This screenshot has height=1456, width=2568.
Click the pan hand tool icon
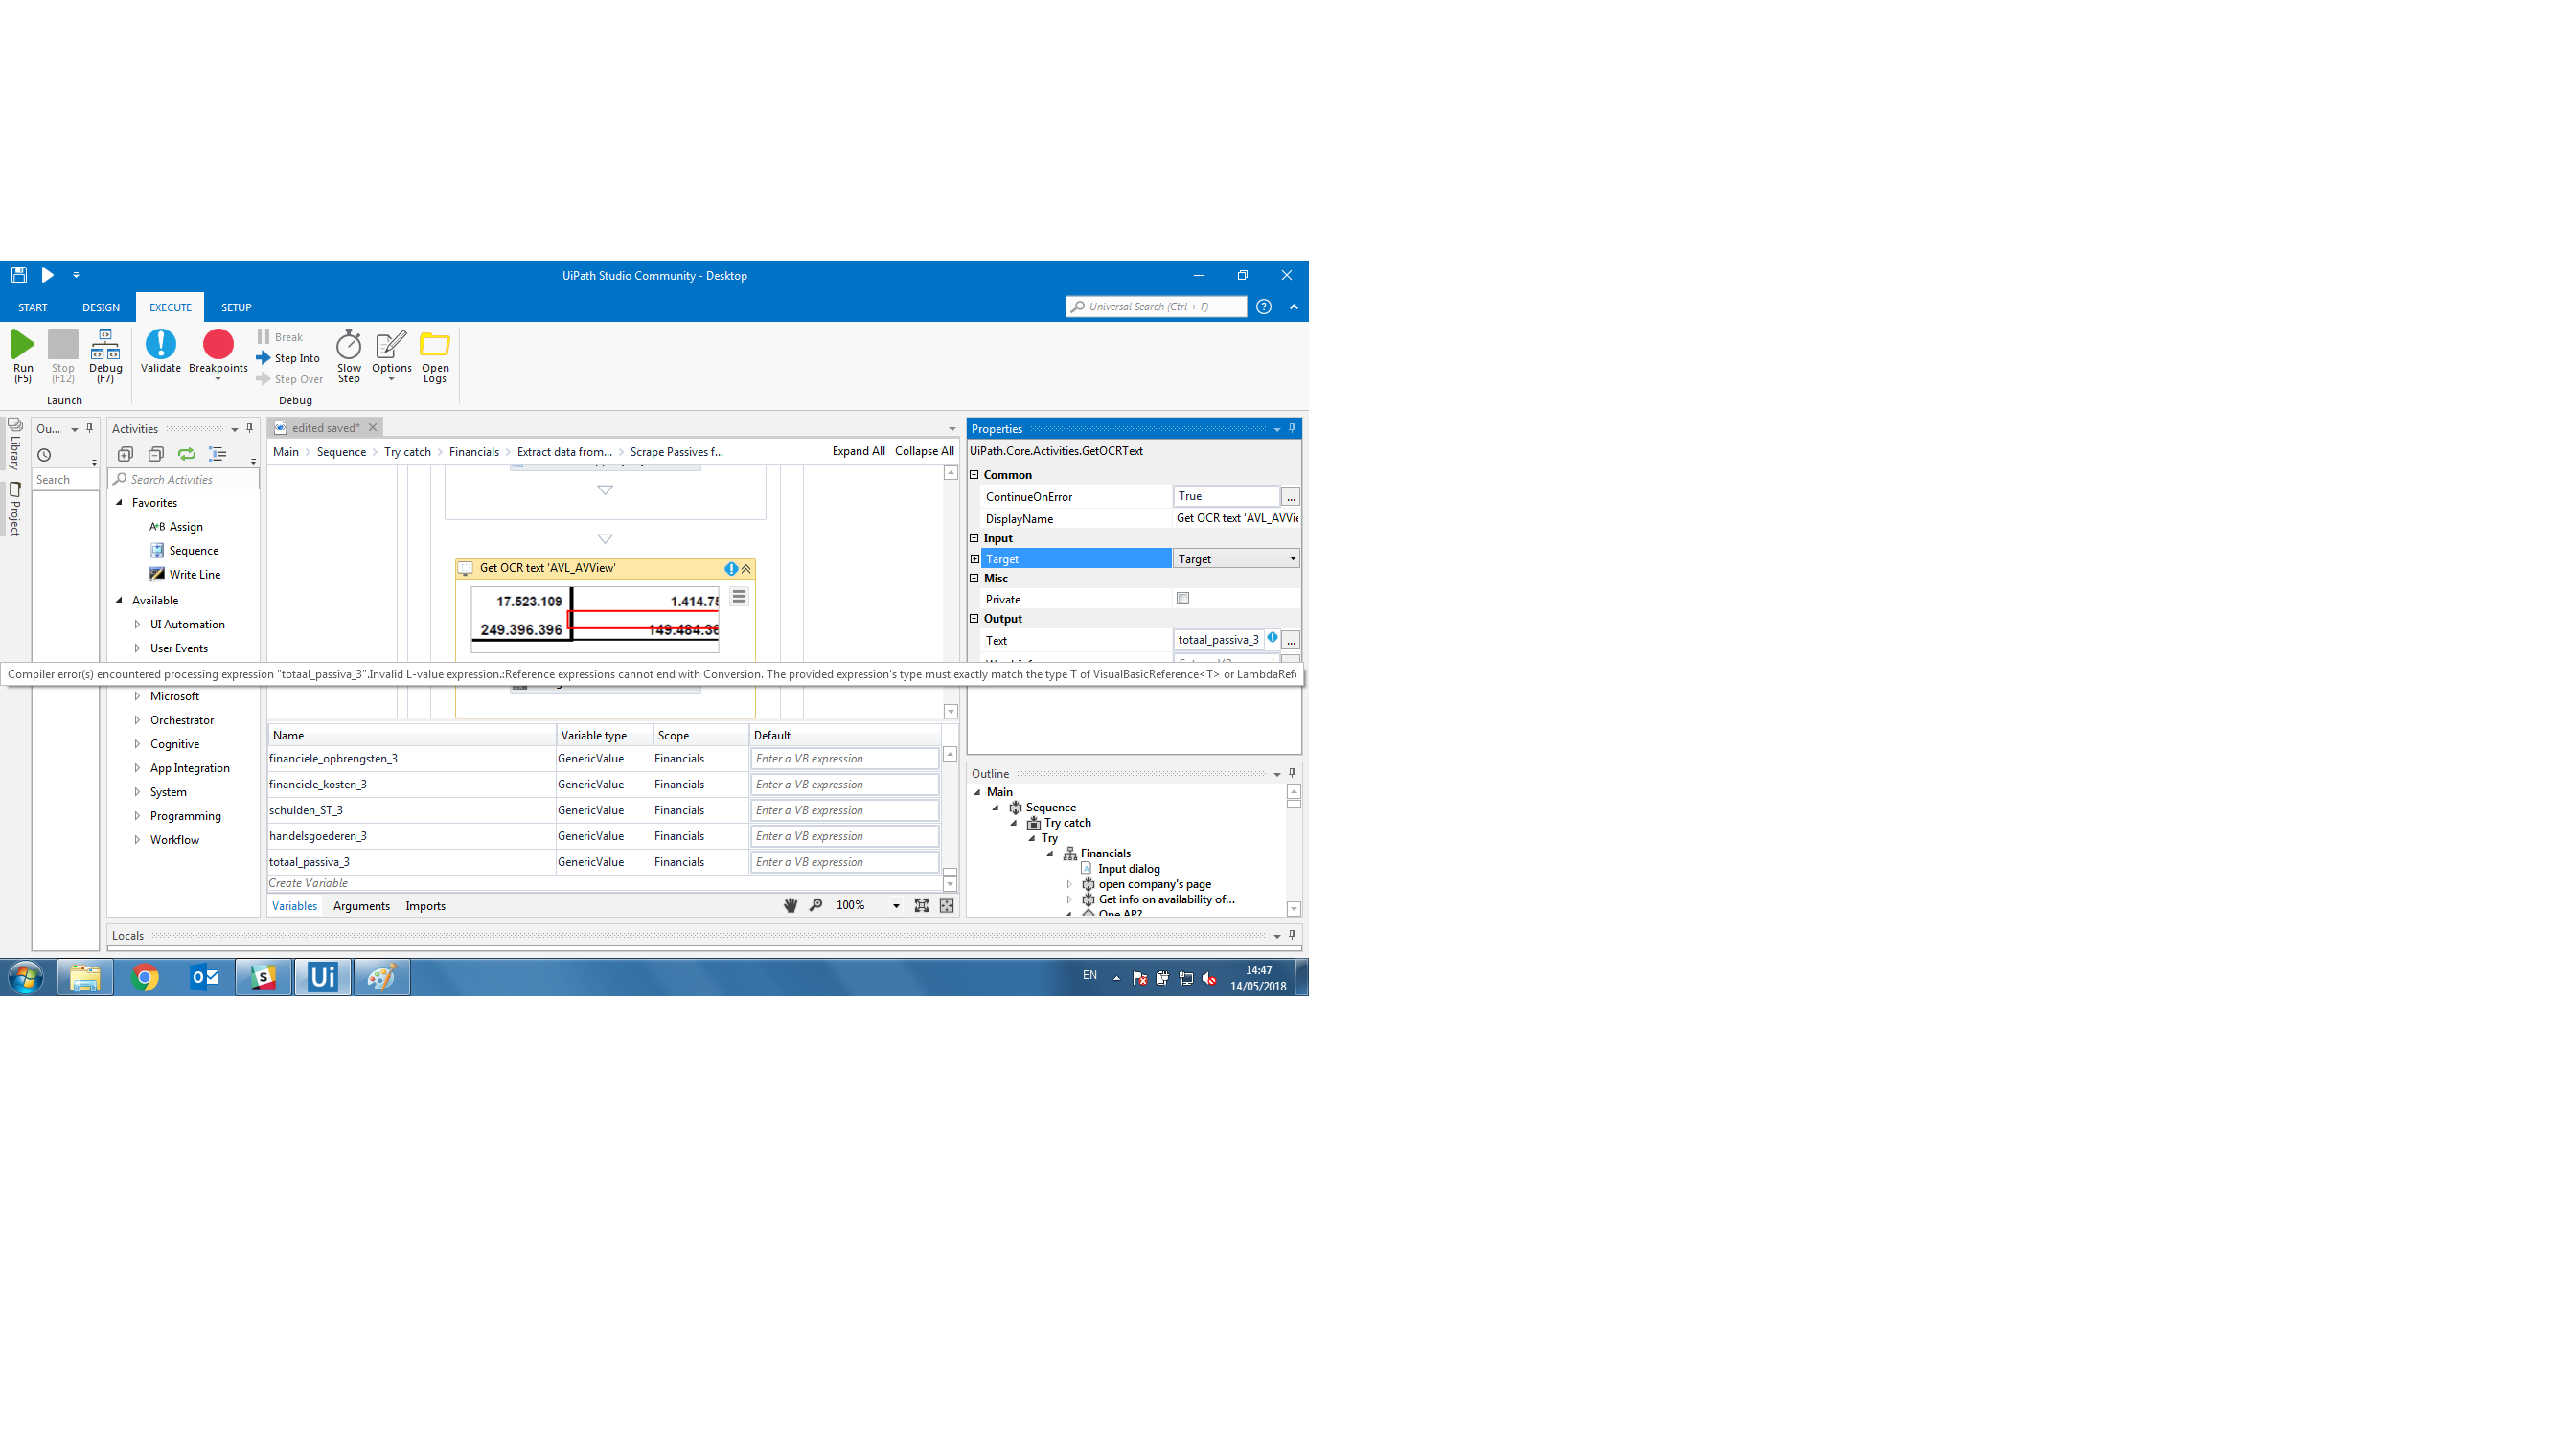pos(790,906)
